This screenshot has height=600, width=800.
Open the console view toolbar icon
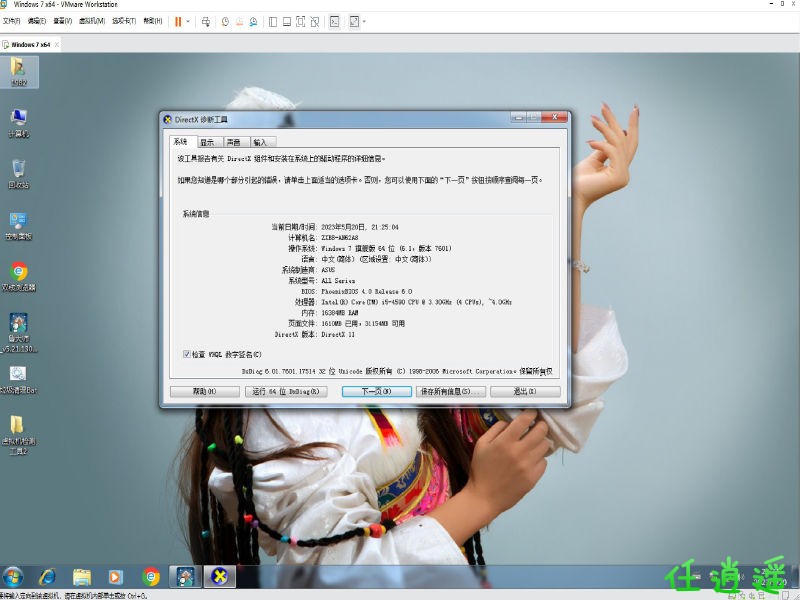pos(334,21)
